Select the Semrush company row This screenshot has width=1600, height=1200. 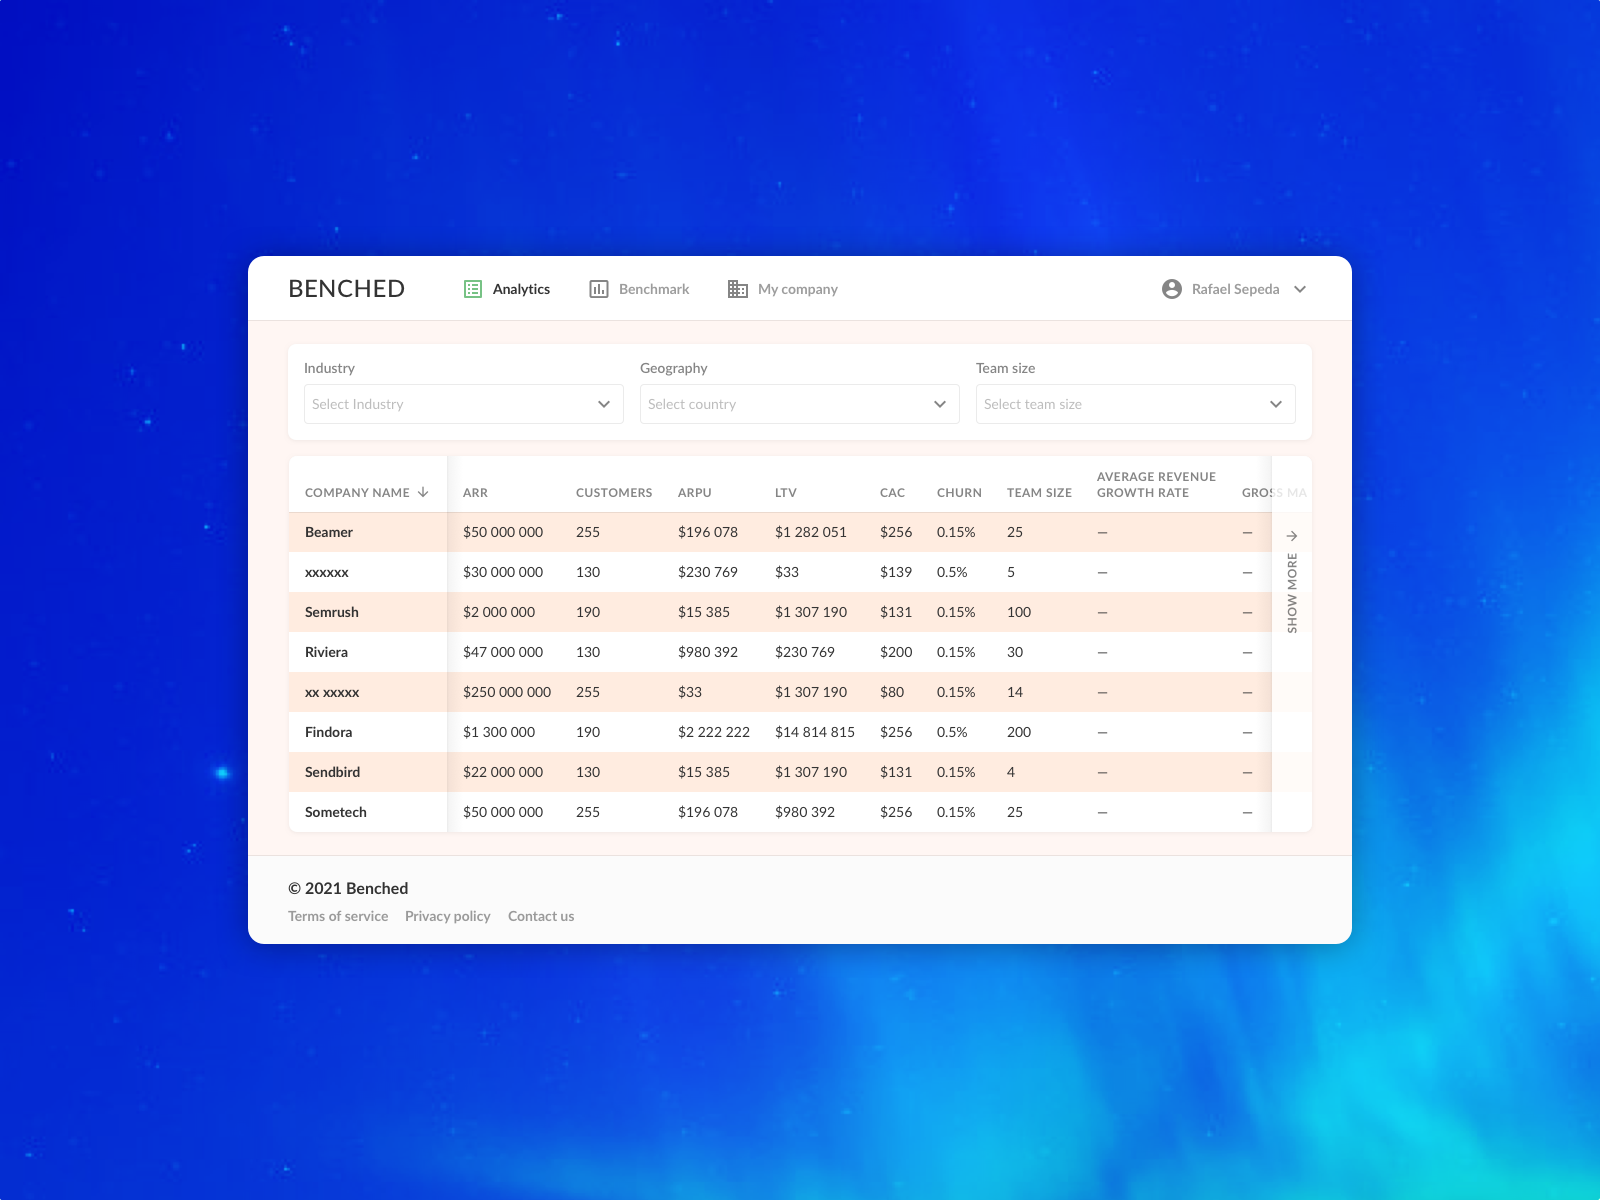332,612
